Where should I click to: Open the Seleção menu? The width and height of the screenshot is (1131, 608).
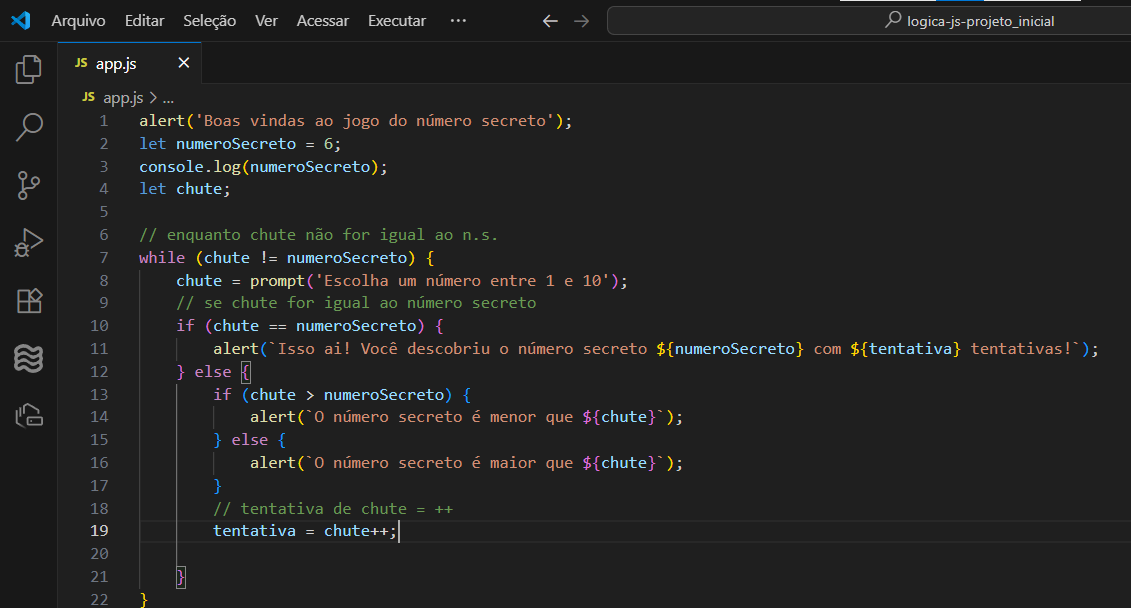(x=209, y=21)
